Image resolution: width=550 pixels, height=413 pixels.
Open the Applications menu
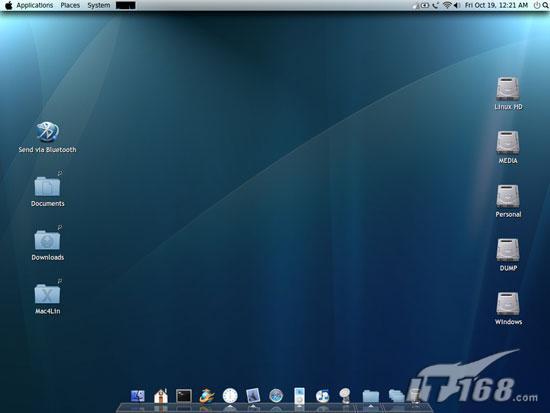34,5
